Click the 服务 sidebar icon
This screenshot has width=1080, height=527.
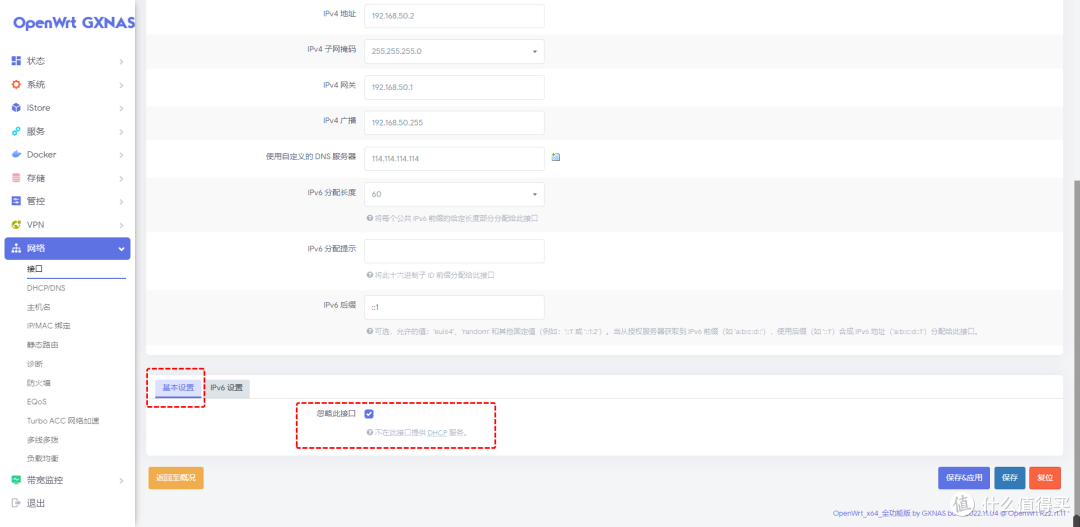coord(17,132)
